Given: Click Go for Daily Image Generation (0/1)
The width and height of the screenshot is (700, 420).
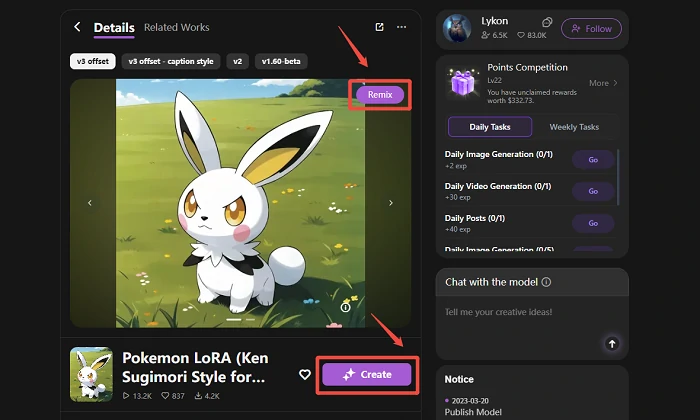Looking at the screenshot, I should pos(593,160).
